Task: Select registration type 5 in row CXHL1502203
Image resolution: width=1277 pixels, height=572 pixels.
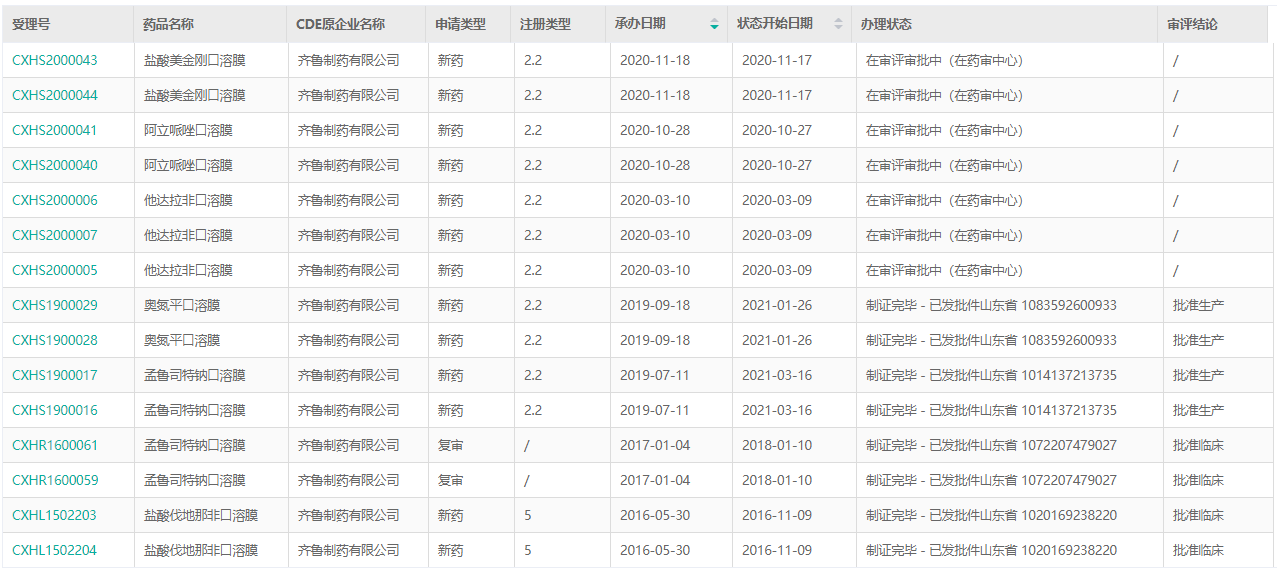Action: pos(528,515)
